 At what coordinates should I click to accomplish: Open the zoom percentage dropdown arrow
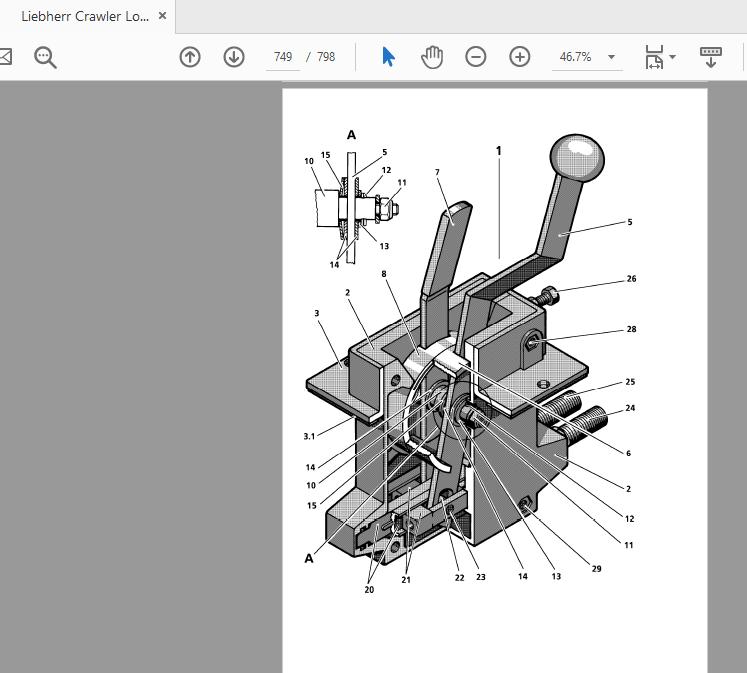click(611, 57)
